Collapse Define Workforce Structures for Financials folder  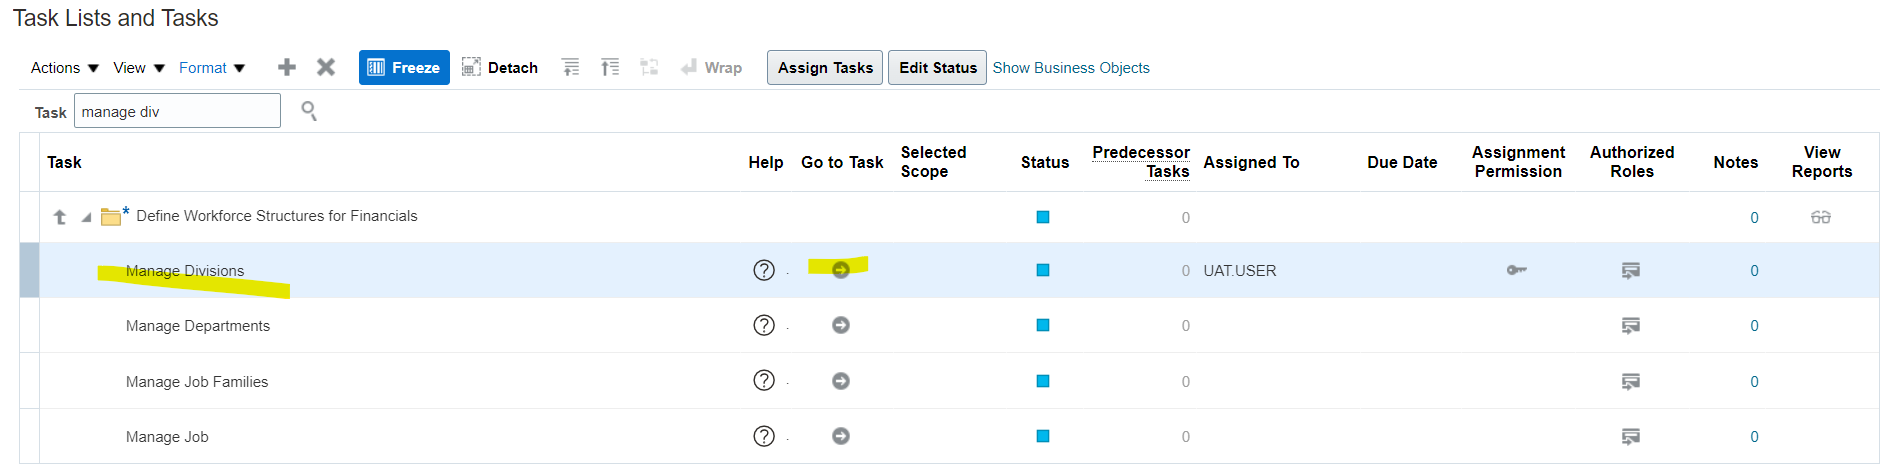pos(86,217)
